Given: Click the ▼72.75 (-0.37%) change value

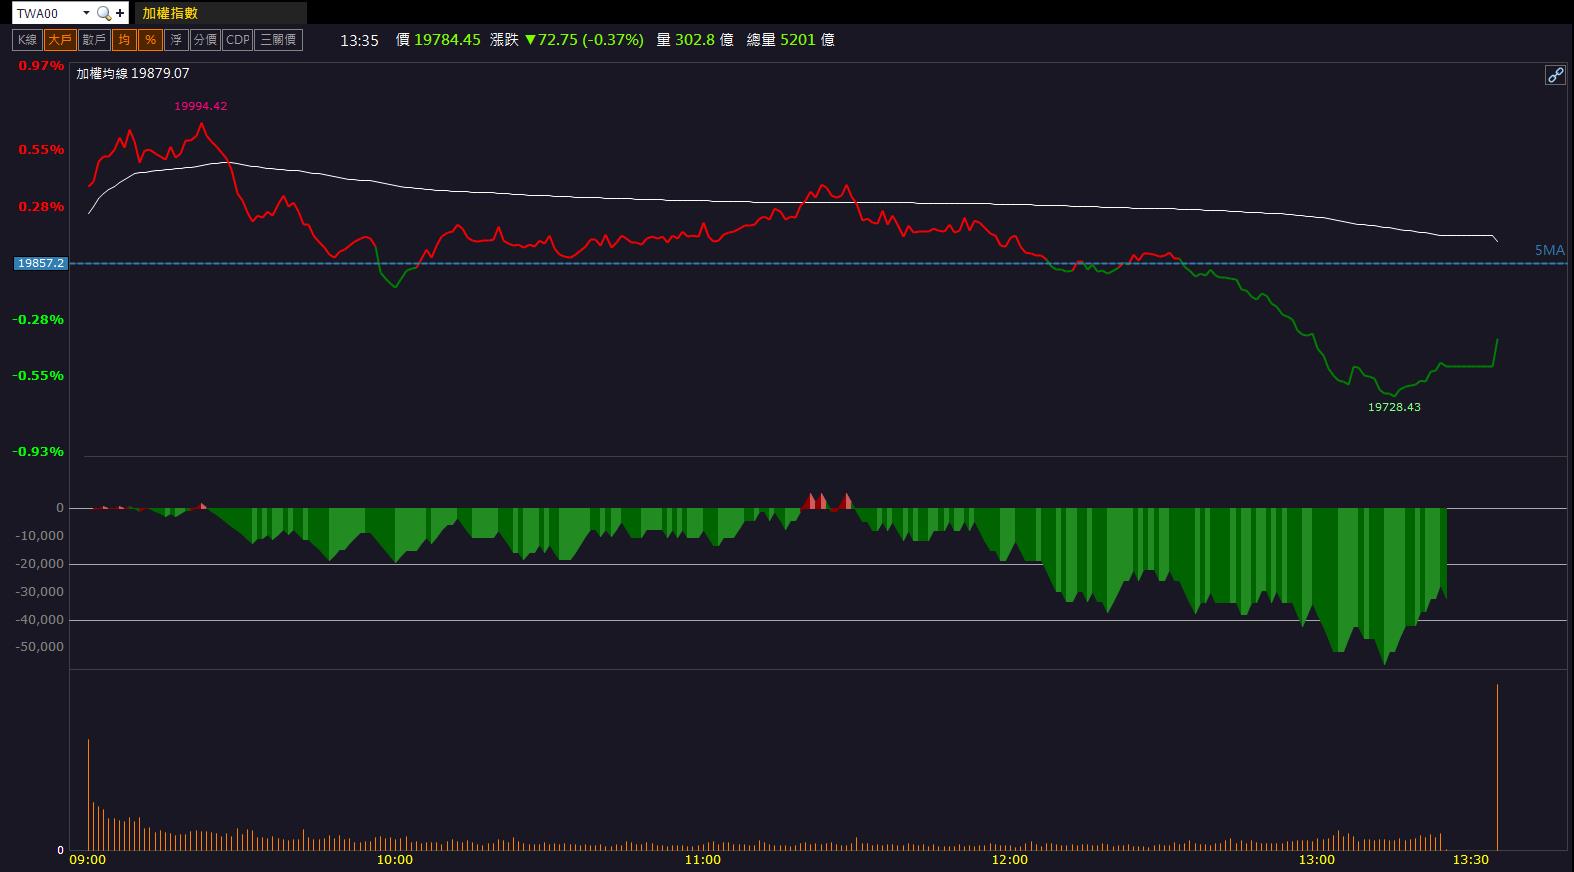Looking at the screenshot, I should click(x=584, y=40).
